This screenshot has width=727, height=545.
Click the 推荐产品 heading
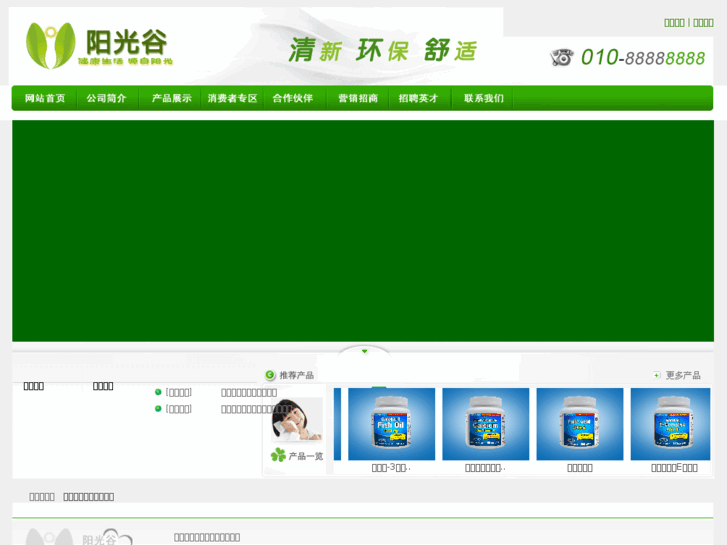pos(296,375)
